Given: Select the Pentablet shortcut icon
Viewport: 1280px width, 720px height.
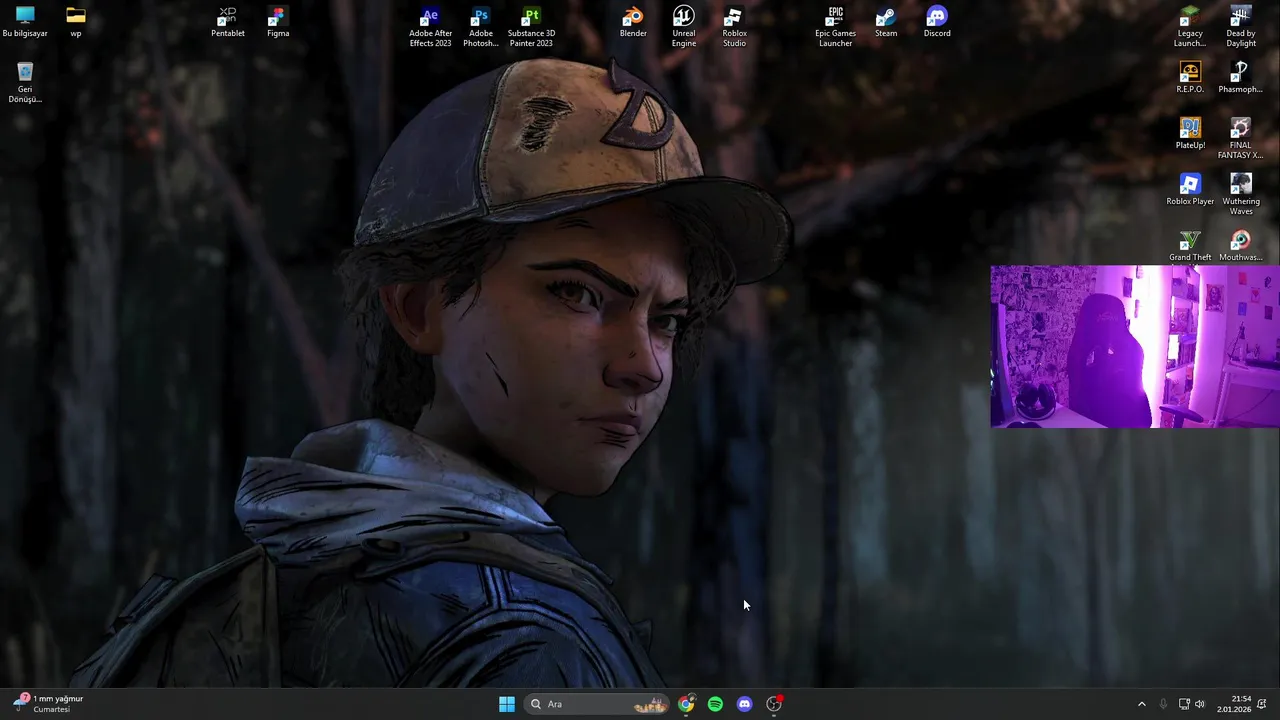Looking at the screenshot, I should (228, 22).
